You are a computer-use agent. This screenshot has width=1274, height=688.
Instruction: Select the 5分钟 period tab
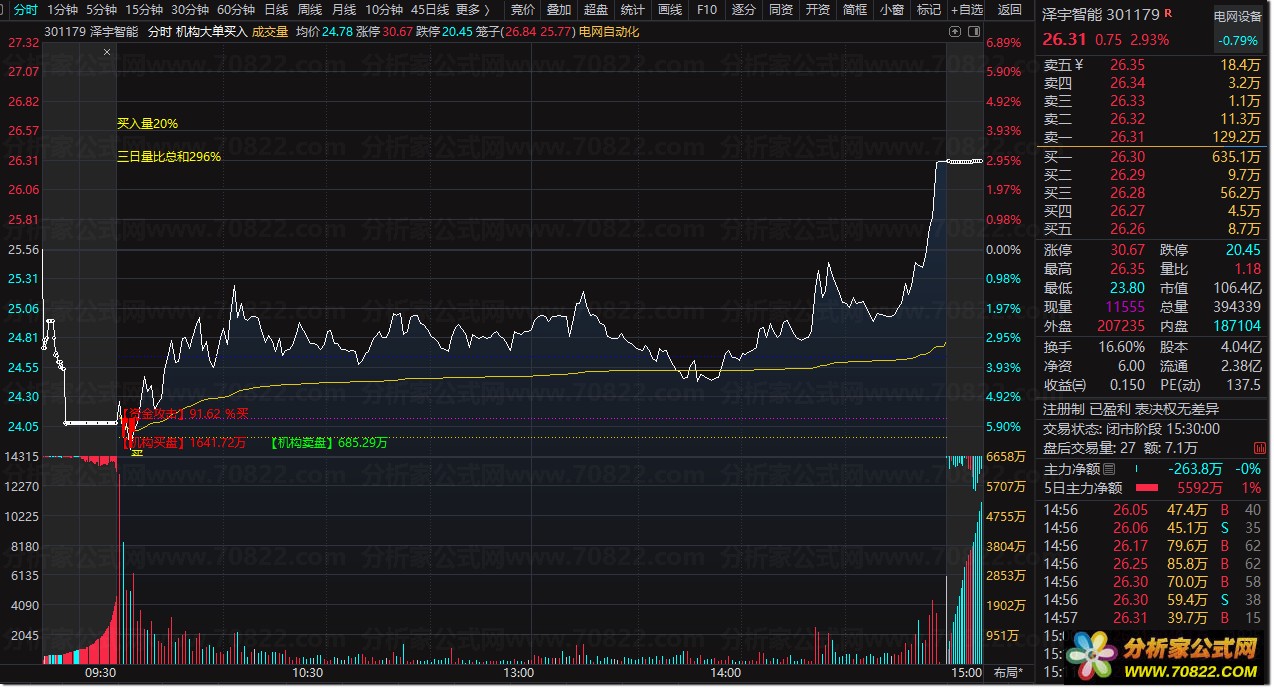click(101, 10)
